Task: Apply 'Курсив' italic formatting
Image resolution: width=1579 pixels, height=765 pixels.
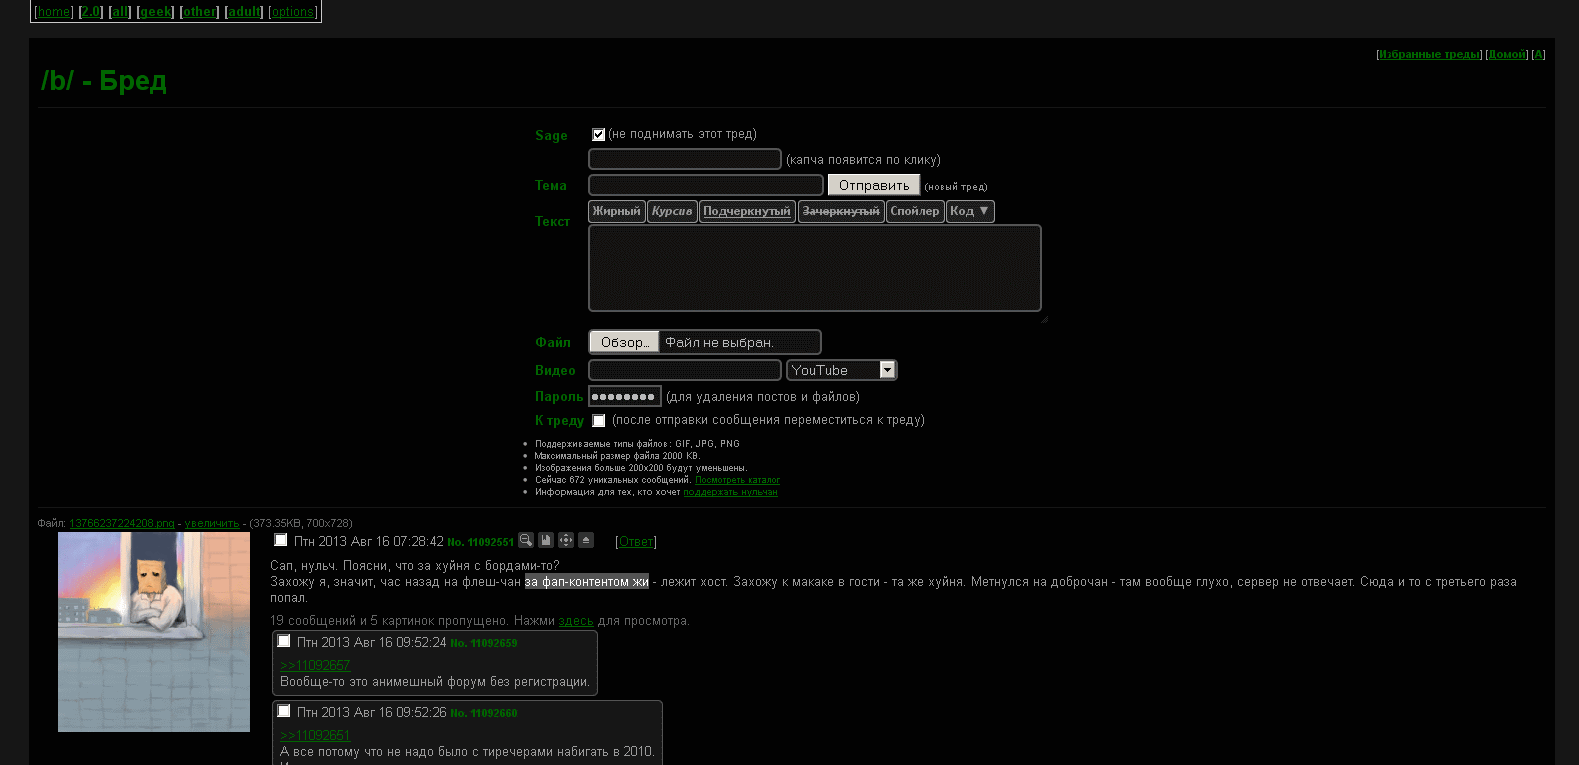Action: pyautogui.click(x=672, y=211)
